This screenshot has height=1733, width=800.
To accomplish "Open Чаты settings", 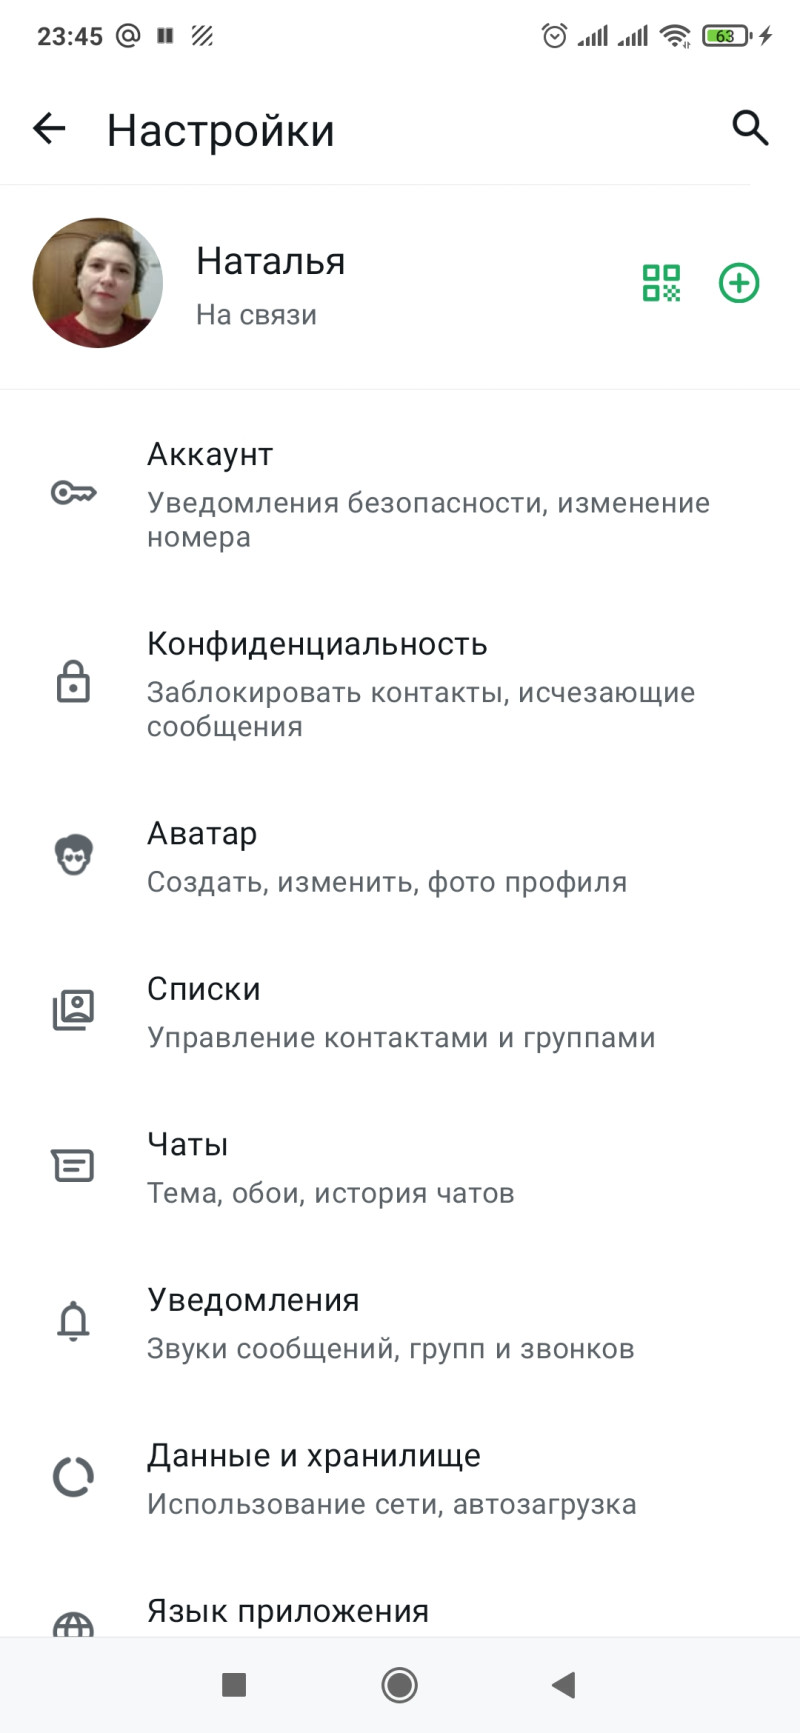I will 330,1167.
